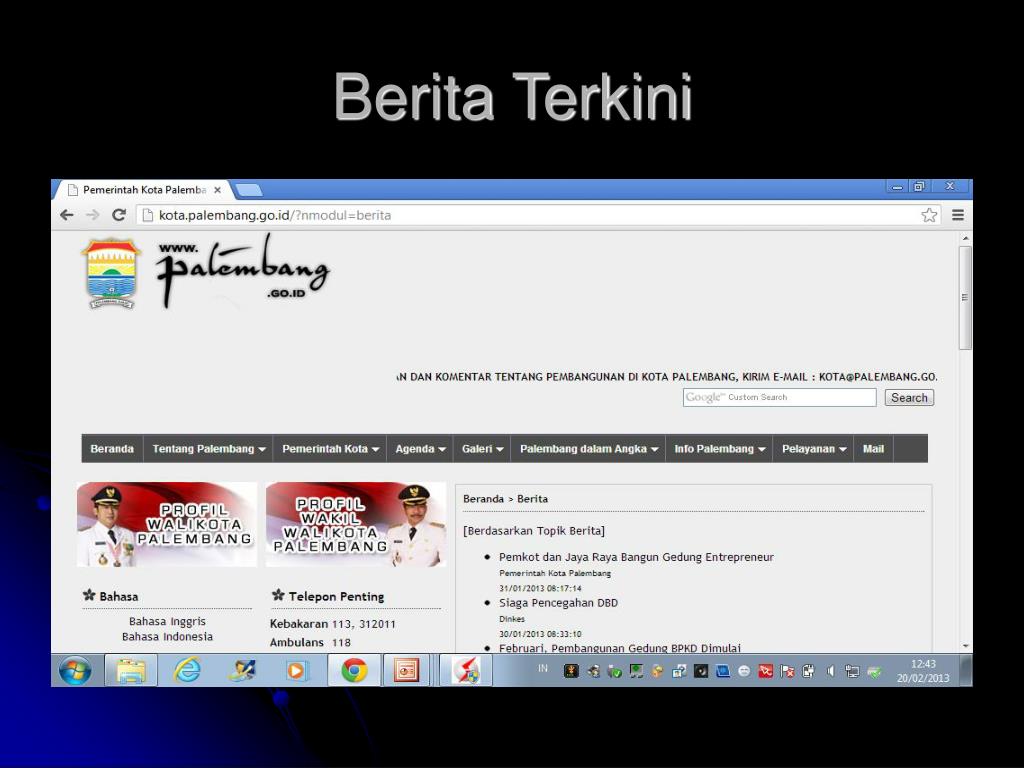Click the Palembang city crest logo
Viewport: 1024px width, 768px height.
(111, 273)
